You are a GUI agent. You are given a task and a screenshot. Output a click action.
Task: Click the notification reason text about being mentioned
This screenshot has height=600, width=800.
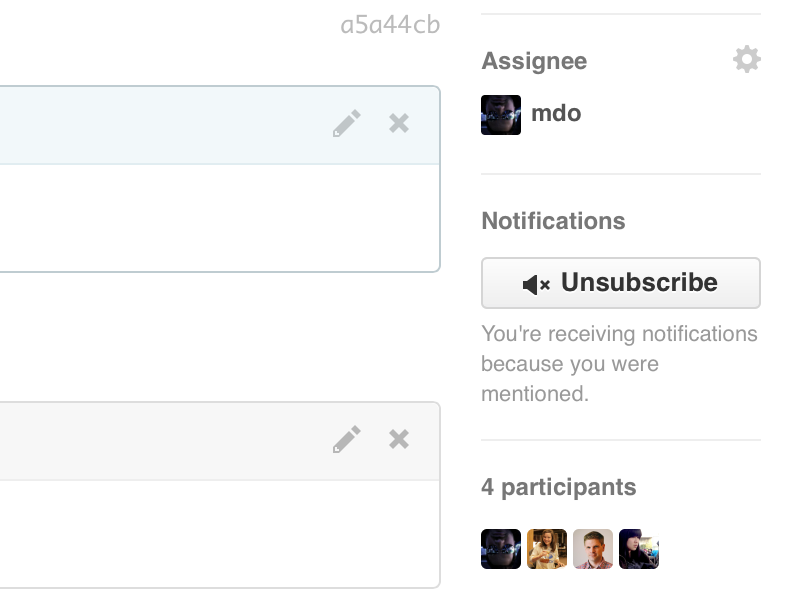pyautogui.click(x=618, y=363)
